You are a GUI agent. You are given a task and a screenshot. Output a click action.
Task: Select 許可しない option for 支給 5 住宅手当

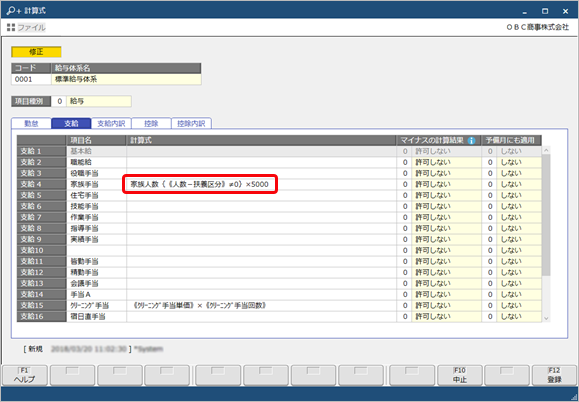(x=446, y=195)
